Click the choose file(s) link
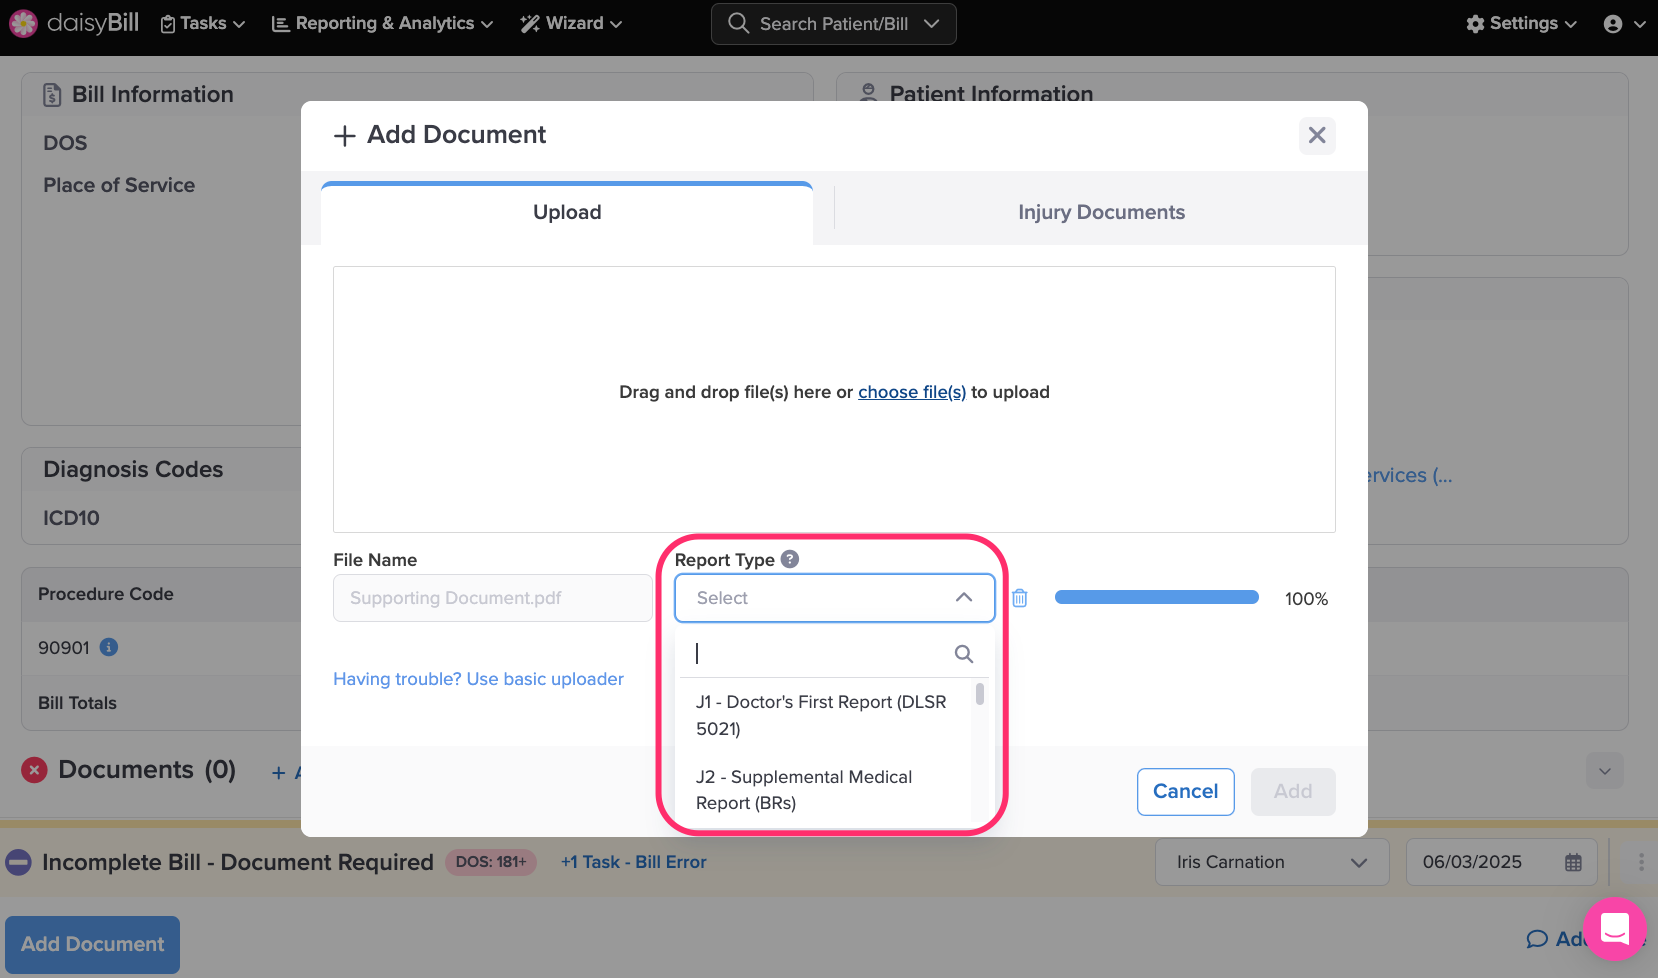The width and height of the screenshot is (1658, 978). pos(911,392)
